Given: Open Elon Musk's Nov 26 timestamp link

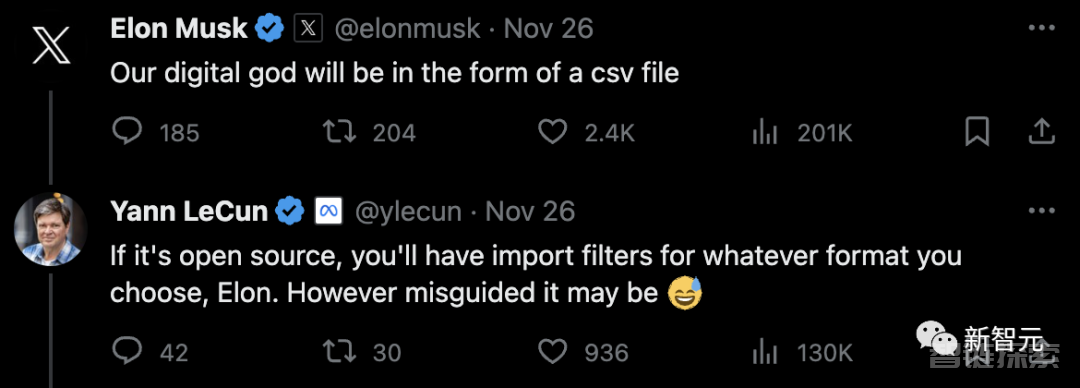Looking at the screenshot, I should pyautogui.click(x=548, y=28).
